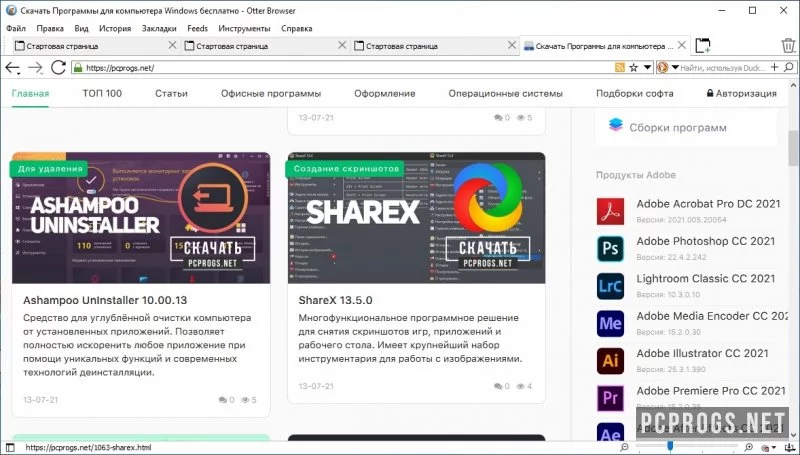Click the zoom in magnifier in status bar

(749, 447)
